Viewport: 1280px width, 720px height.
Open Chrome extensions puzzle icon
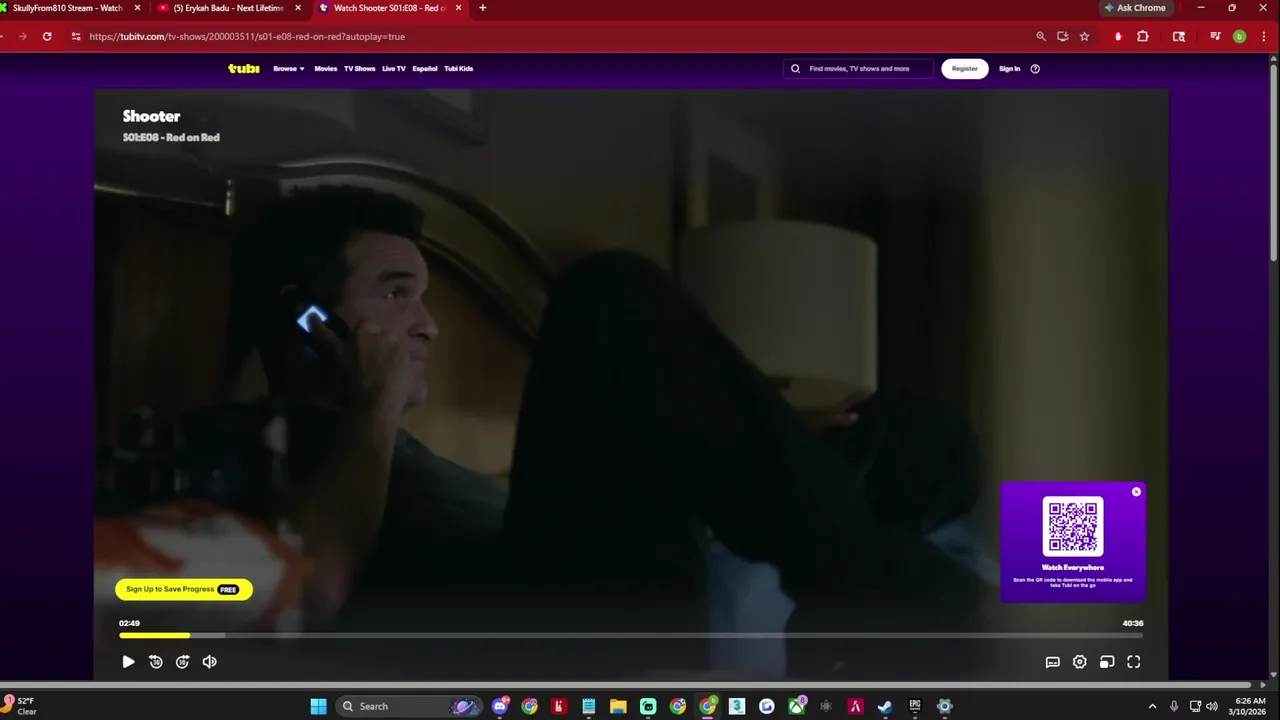click(x=1143, y=36)
